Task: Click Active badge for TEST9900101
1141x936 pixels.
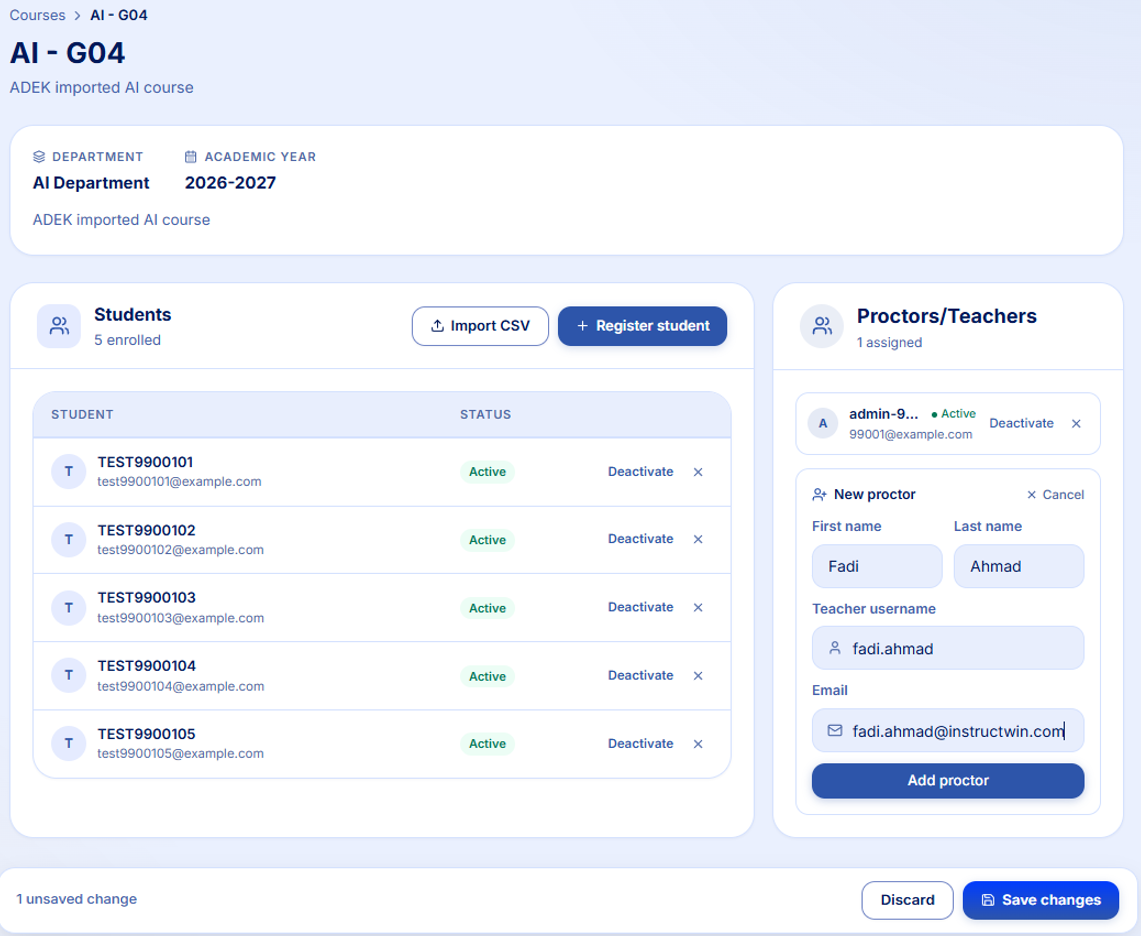Action: pyautogui.click(x=488, y=472)
